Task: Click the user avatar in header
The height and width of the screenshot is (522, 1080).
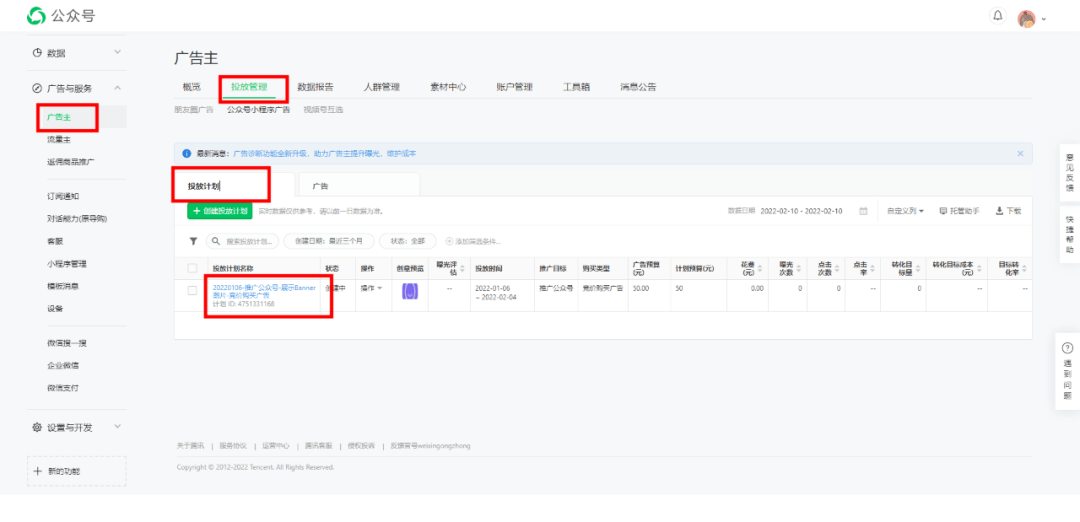Action: pos(1026,19)
